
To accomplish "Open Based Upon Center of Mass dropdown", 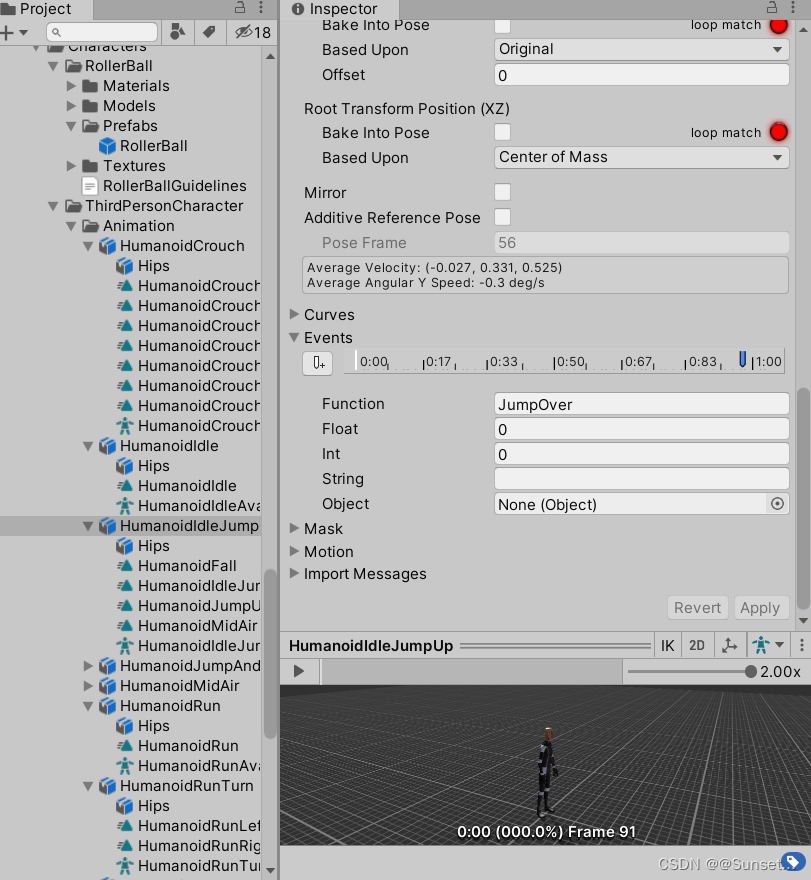I will point(642,157).
